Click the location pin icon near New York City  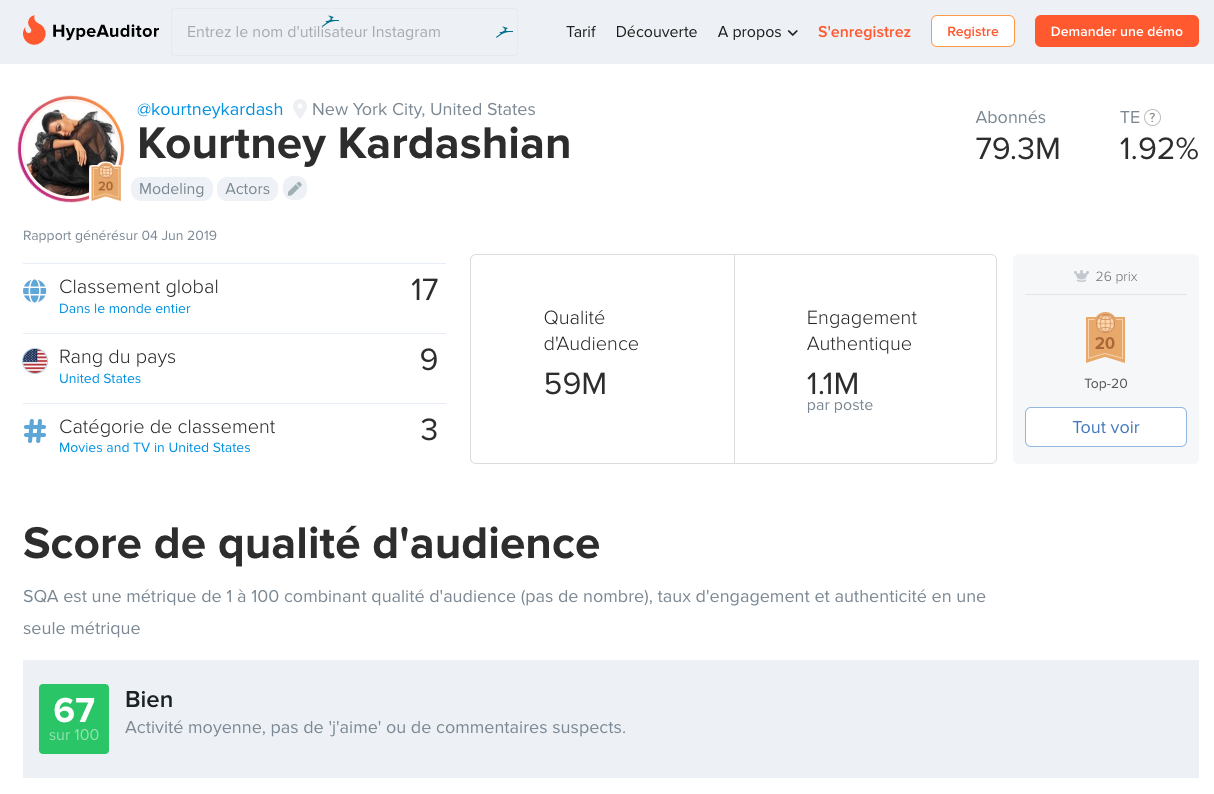click(x=300, y=109)
